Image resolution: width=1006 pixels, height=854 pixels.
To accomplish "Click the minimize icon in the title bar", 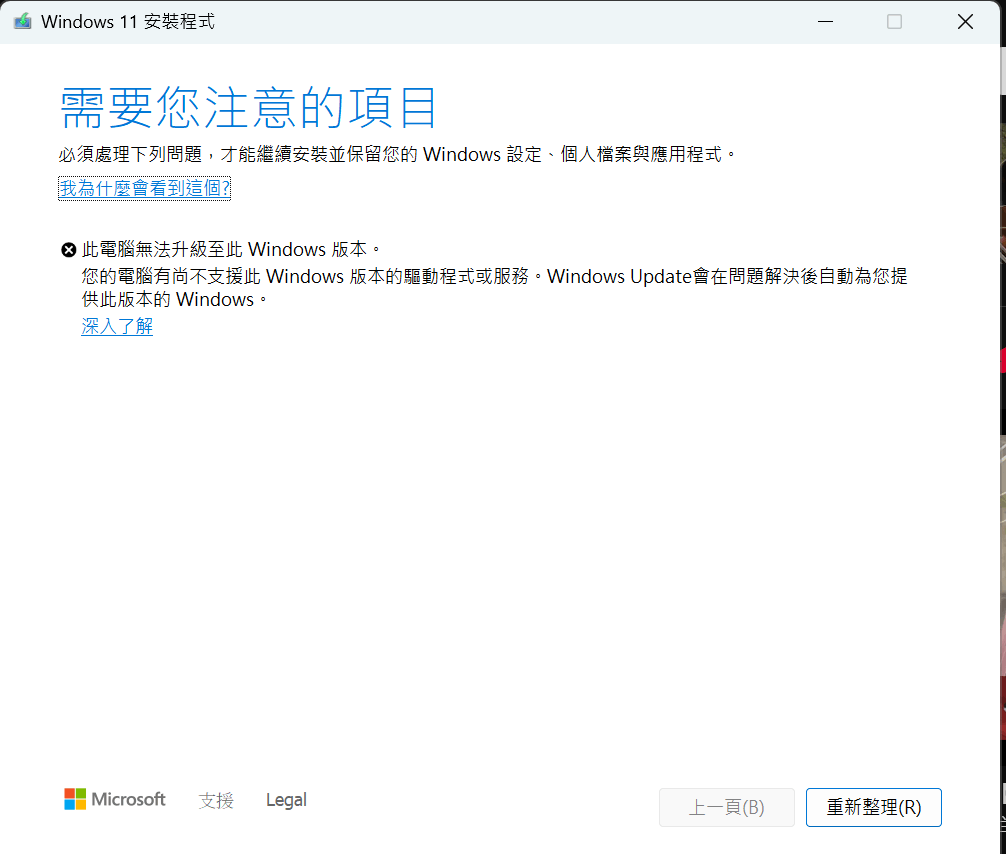I will click(824, 20).
